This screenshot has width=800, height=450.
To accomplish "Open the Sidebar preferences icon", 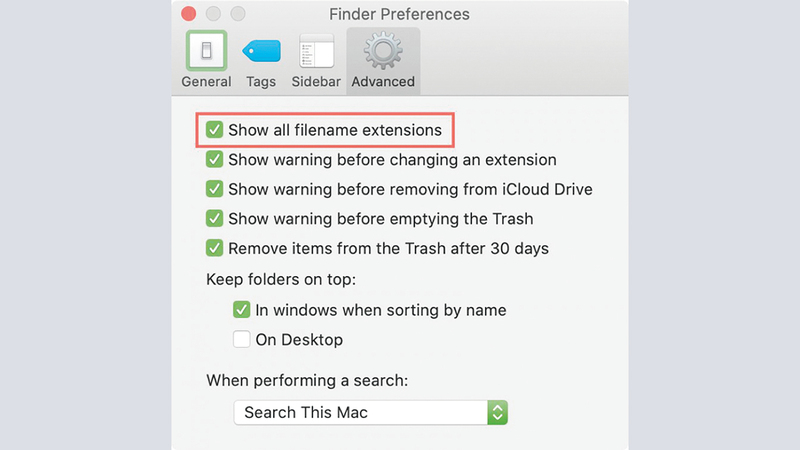I will coord(317,50).
